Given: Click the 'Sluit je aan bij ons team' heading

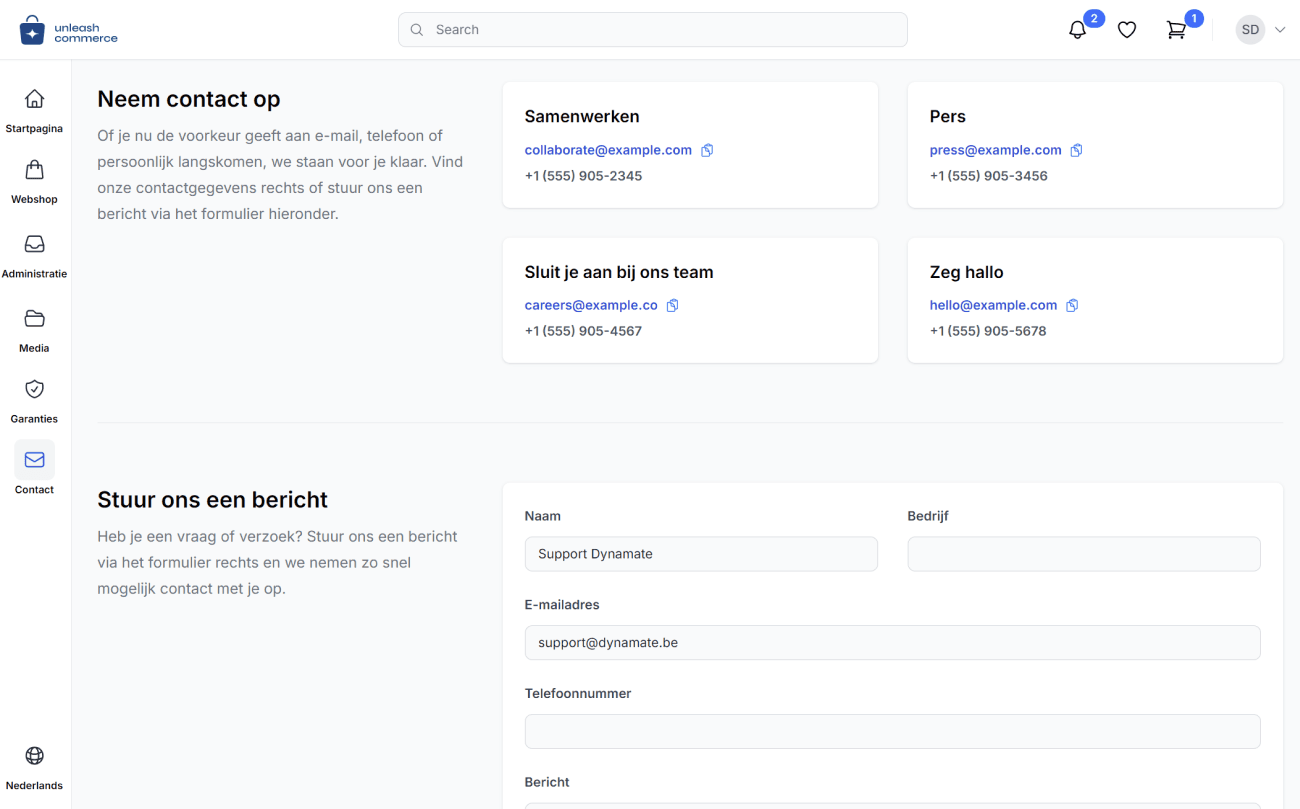Looking at the screenshot, I should click(619, 272).
